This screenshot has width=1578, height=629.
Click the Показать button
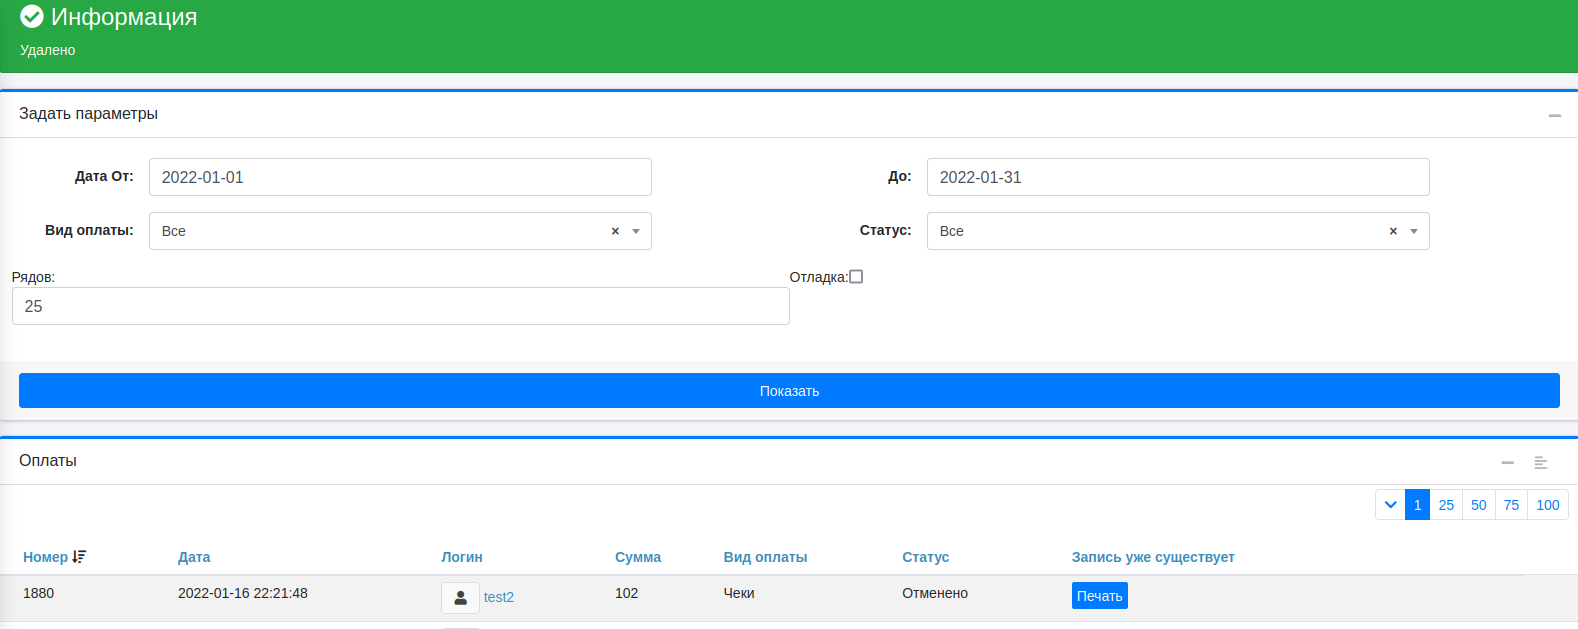coord(789,391)
